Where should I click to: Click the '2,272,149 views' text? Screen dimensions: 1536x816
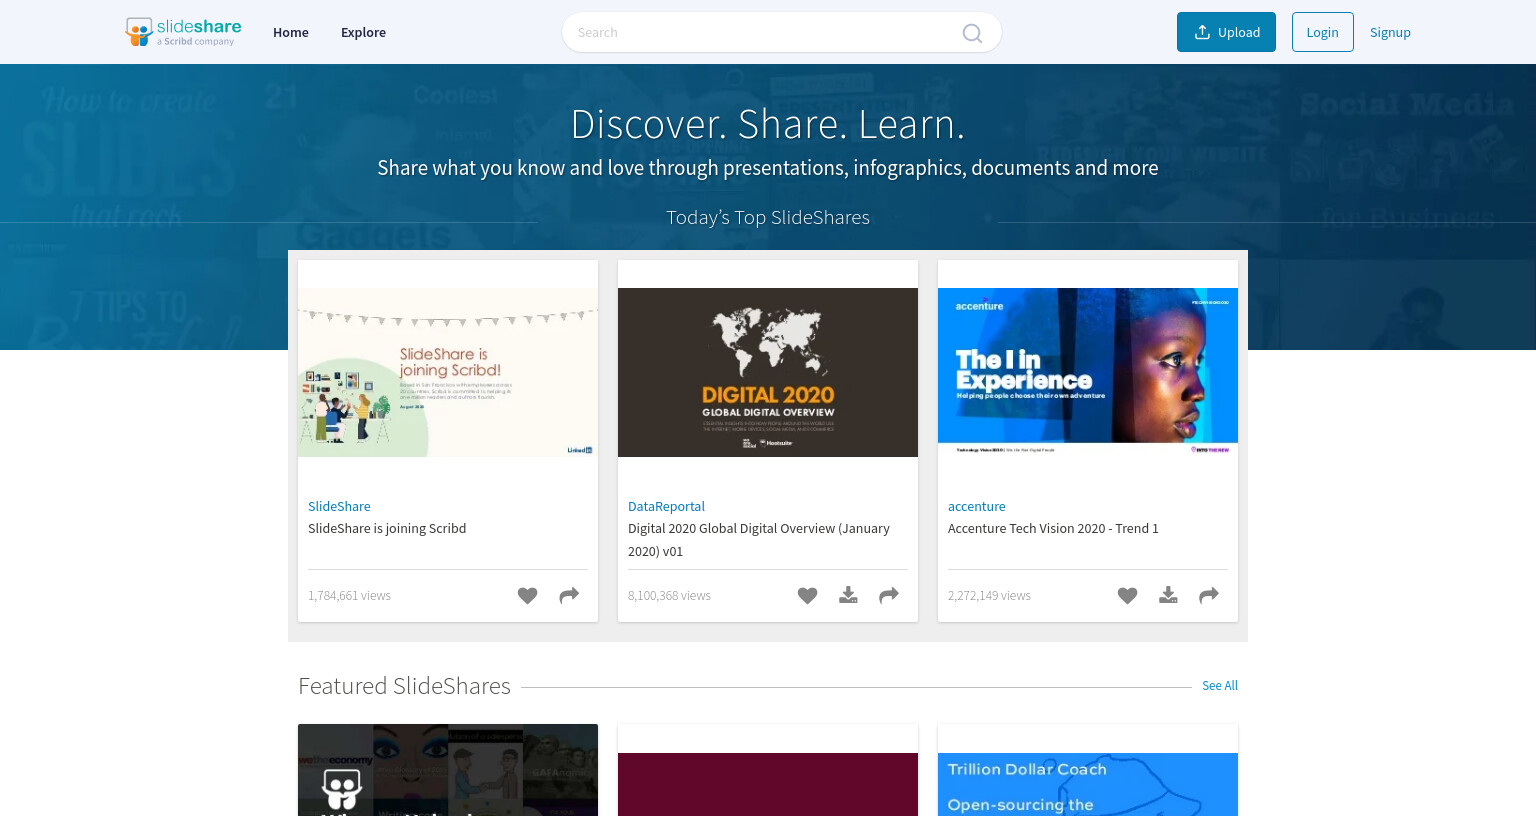click(x=989, y=595)
